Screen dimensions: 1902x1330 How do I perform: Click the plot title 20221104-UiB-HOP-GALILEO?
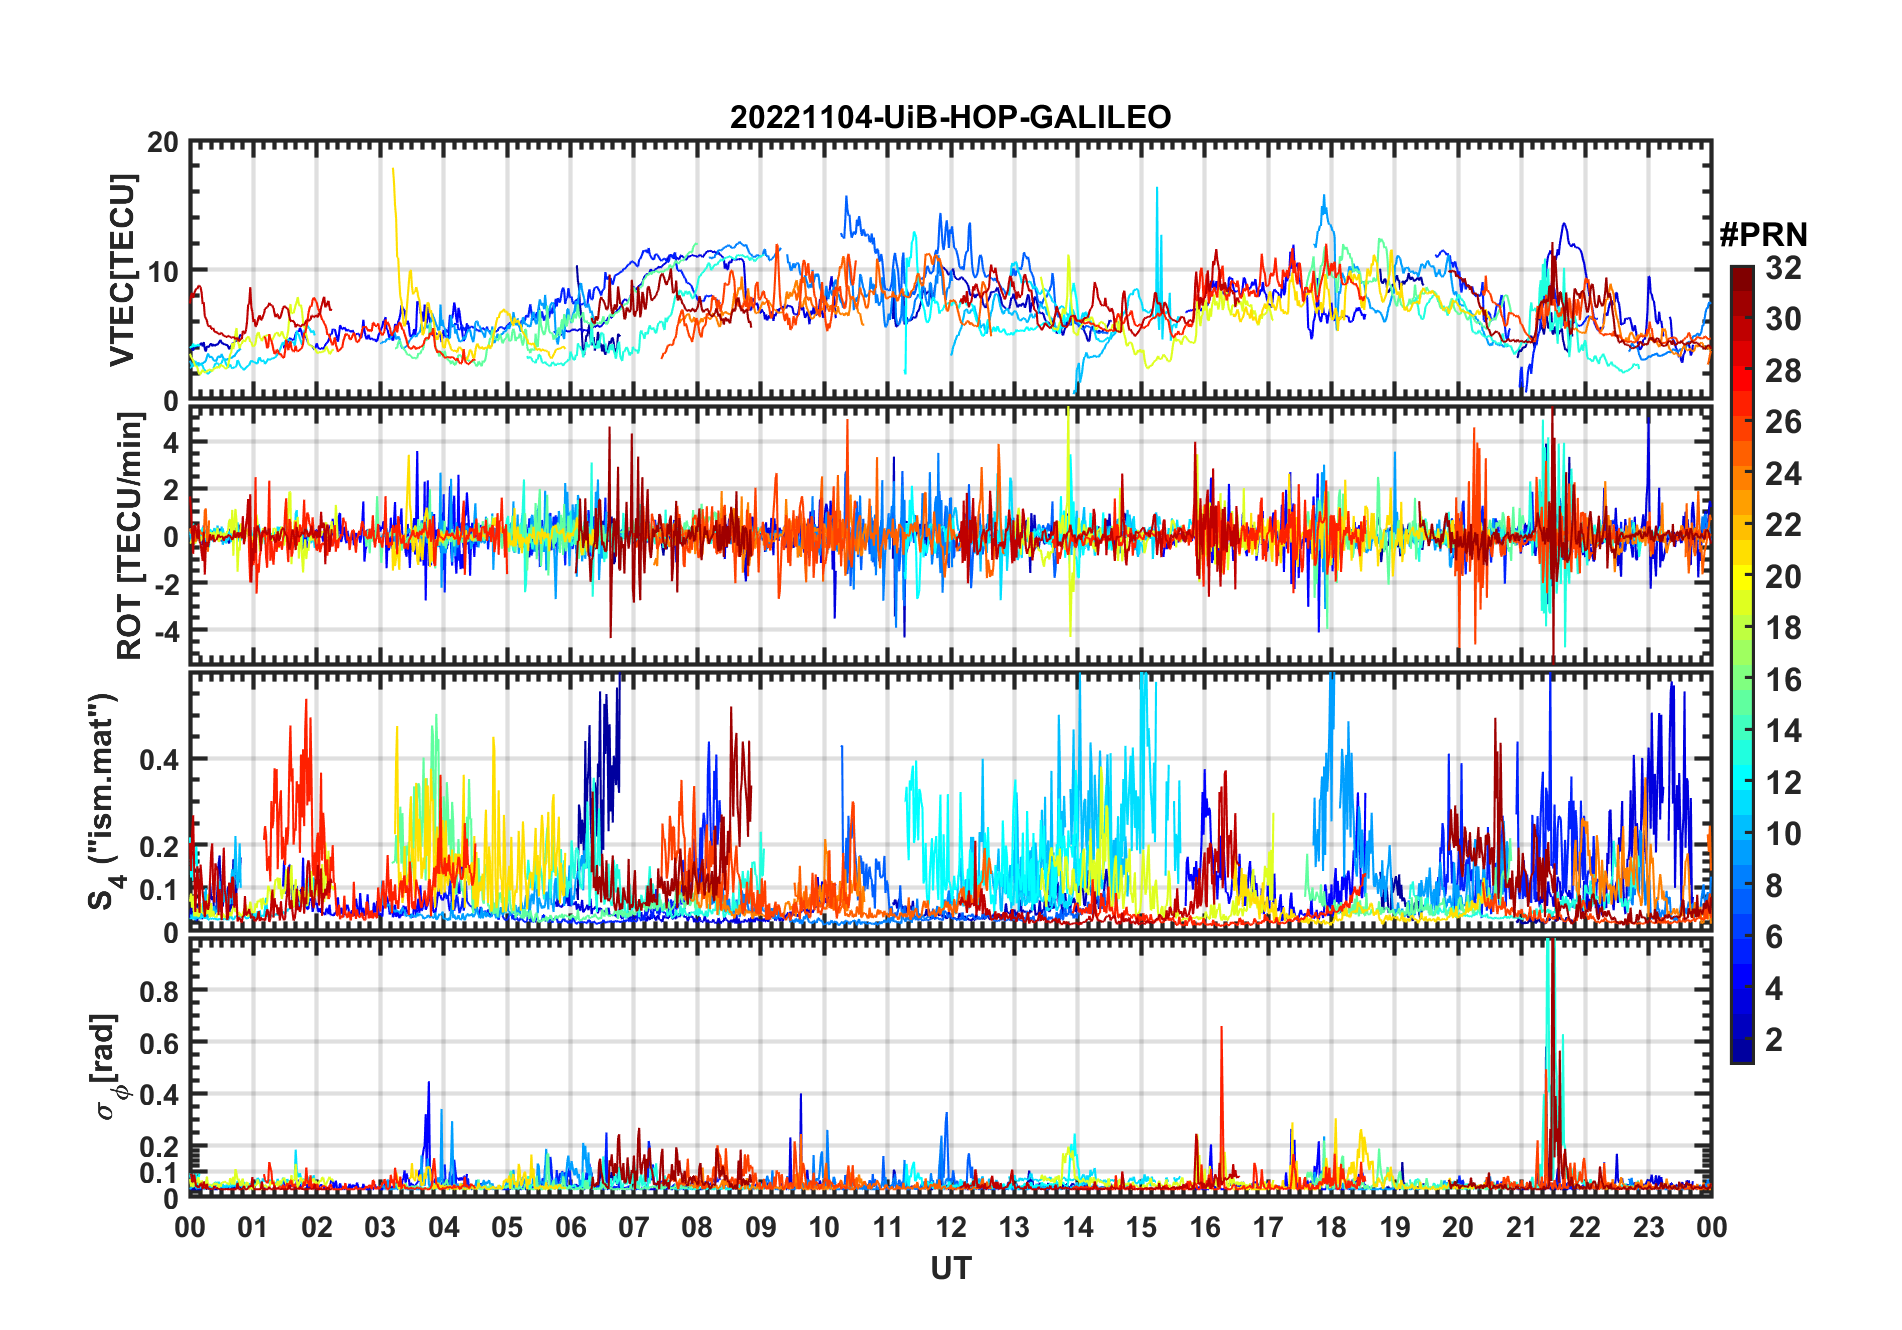[x=950, y=118]
